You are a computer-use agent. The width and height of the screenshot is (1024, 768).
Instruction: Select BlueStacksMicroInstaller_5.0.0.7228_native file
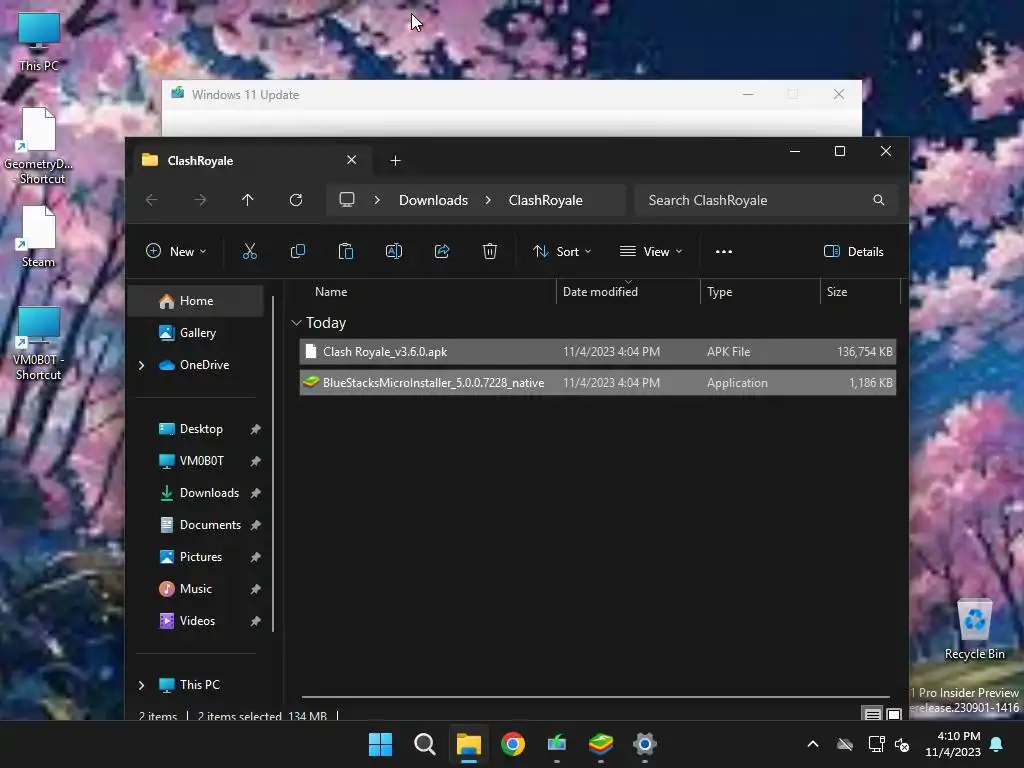598,383
